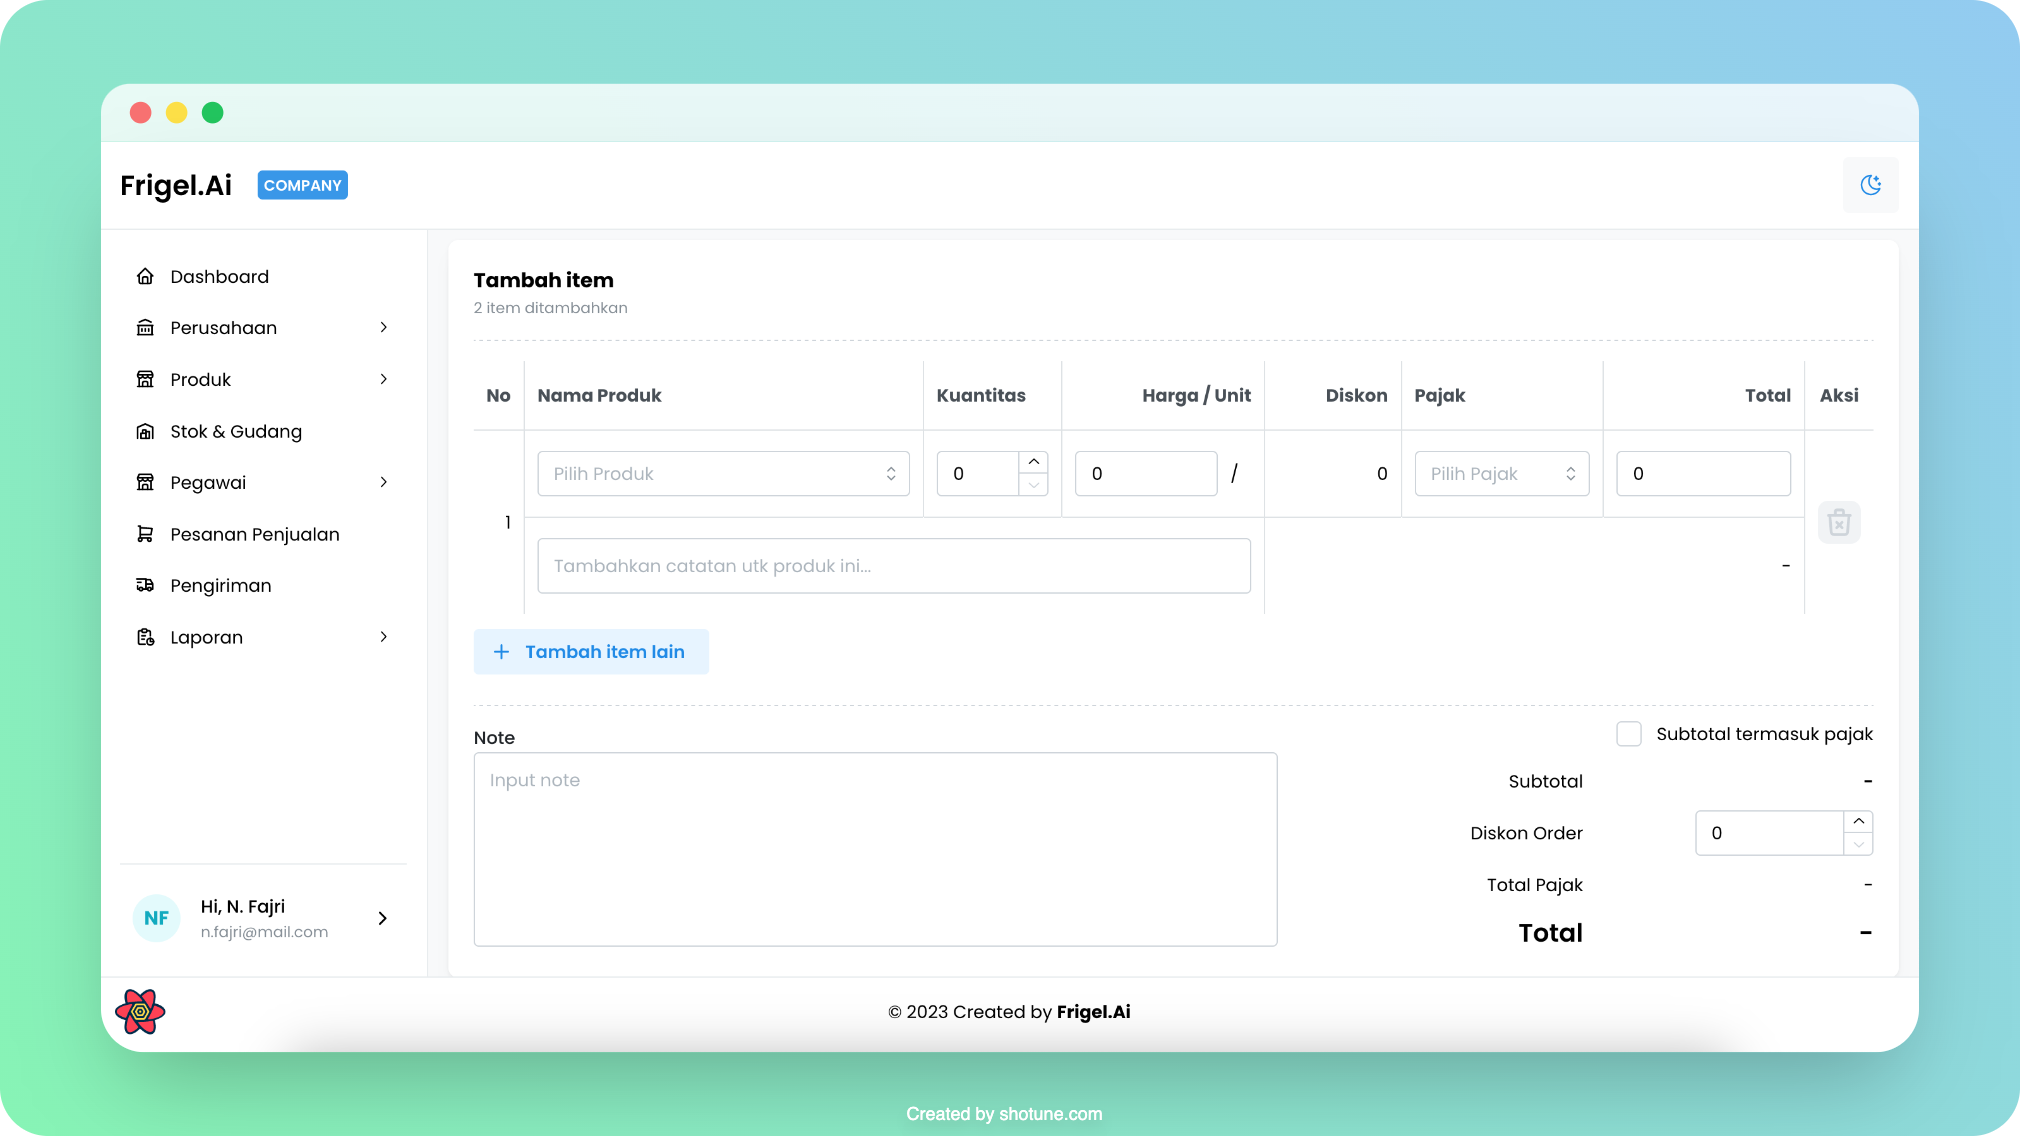
Task: Click the Pegawai sidebar icon
Action: click(145, 482)
